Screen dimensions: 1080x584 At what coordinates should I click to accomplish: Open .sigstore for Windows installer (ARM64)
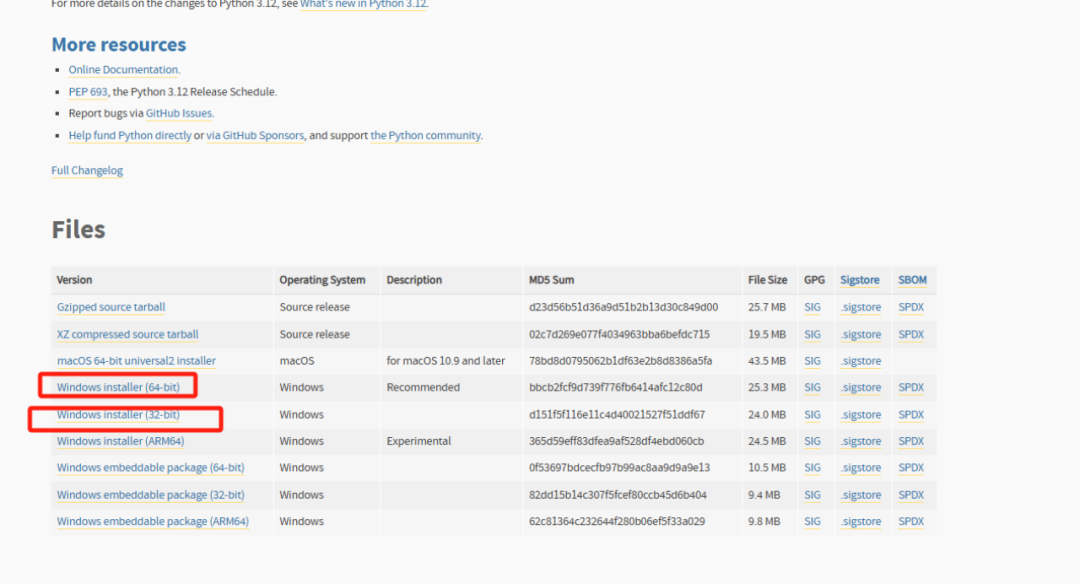861,441
